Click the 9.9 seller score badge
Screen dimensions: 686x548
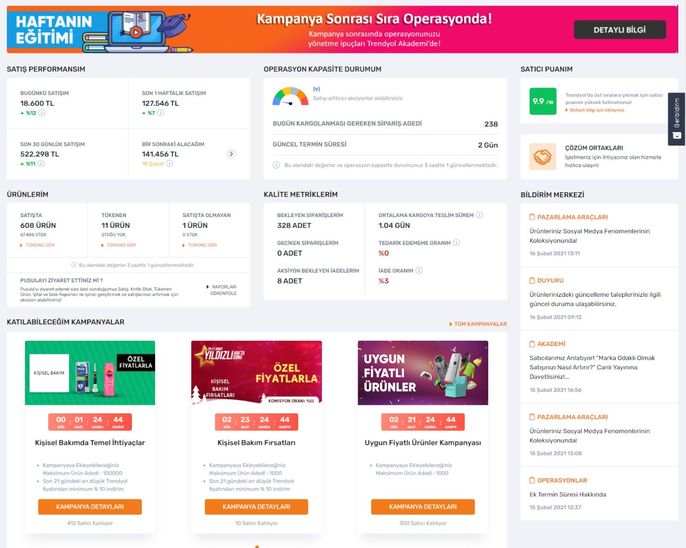[x=542, y=101]
